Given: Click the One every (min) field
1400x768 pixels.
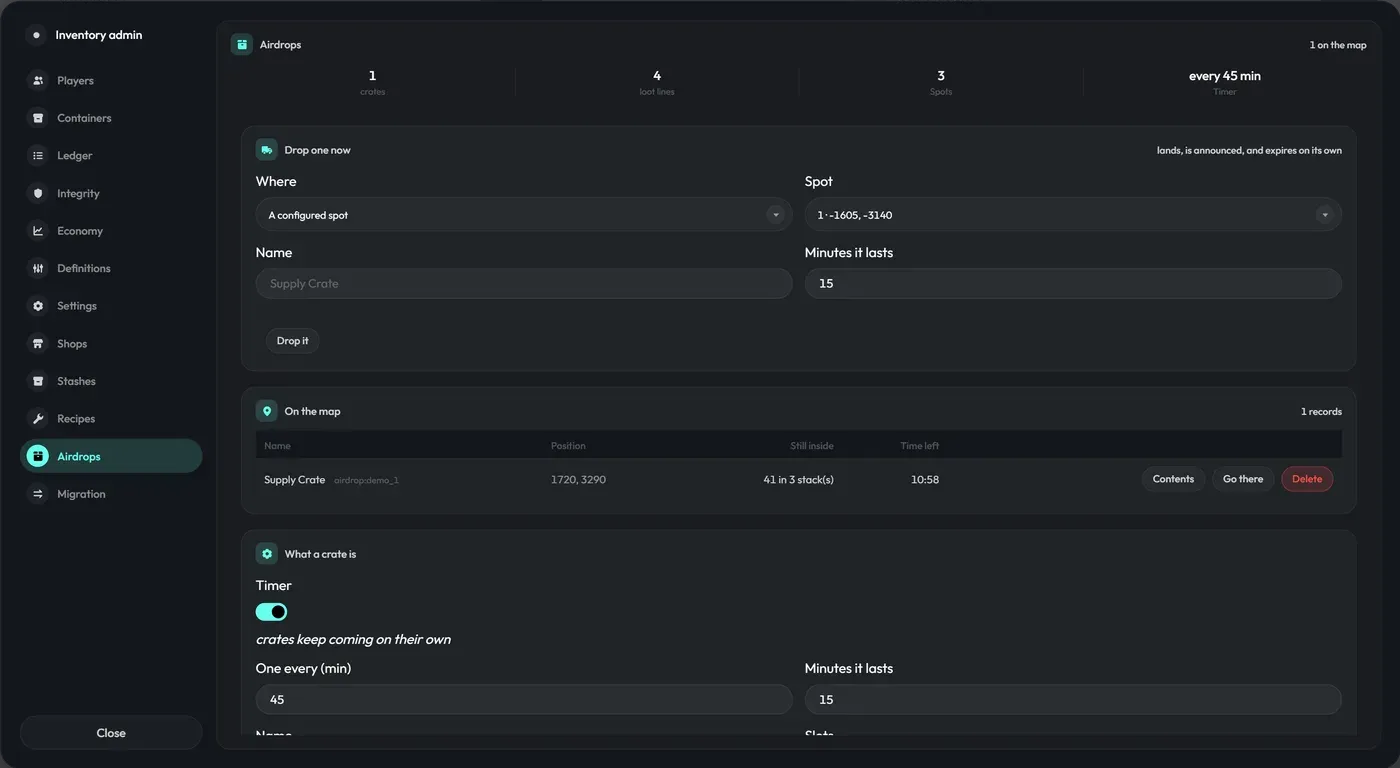Looking at the screenshot, I should 524,700.
